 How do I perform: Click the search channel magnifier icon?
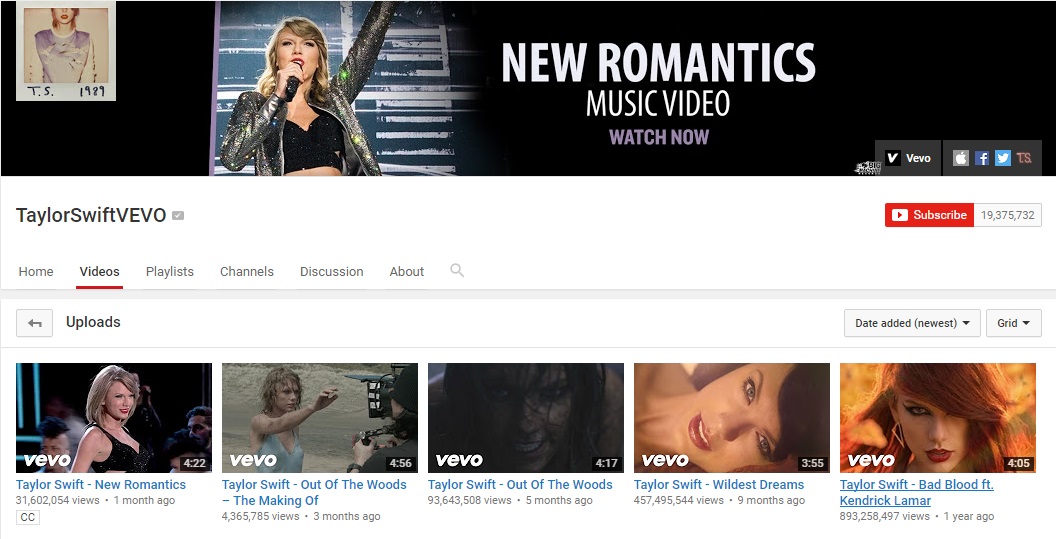[457, 271]
